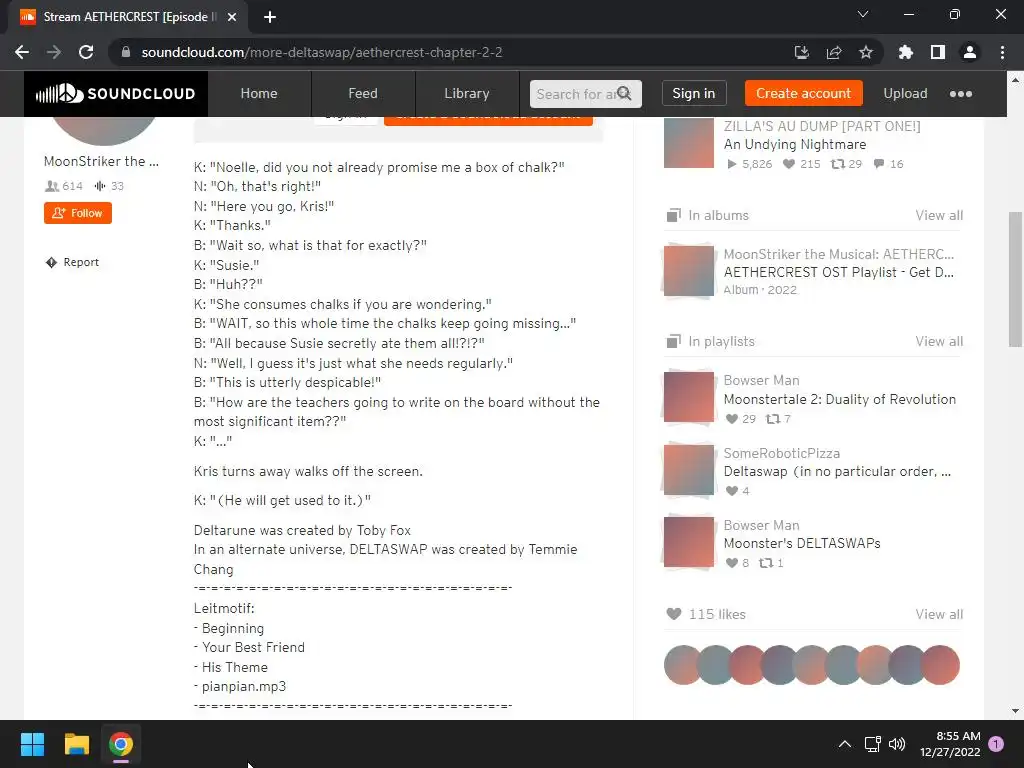Bookmark page with the star icon
Image resolution: width=1024 pixels, height=768 pixels.
[866, 52]
